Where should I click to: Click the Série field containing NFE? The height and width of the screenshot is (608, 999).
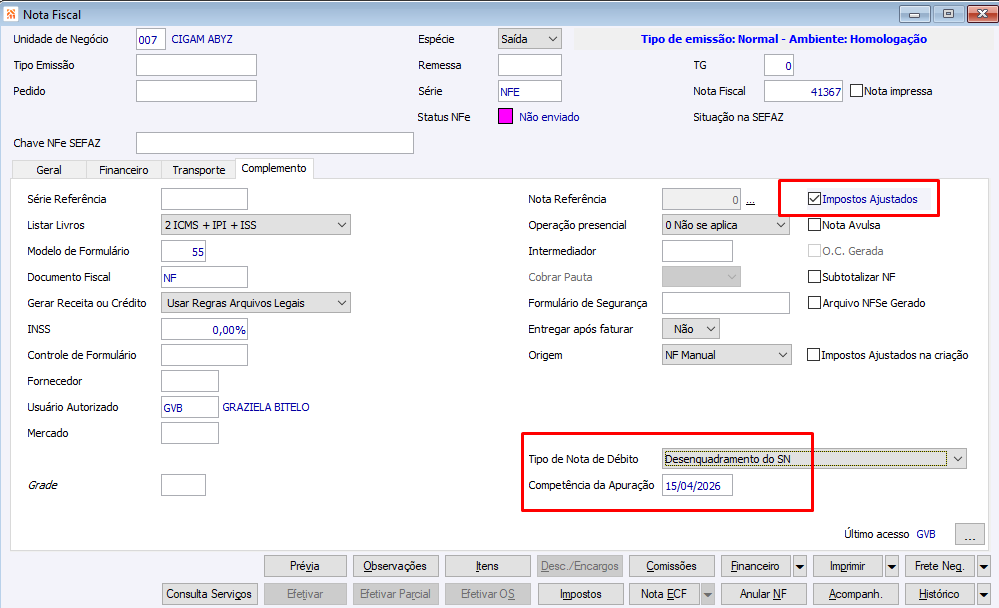pos(529,91)
